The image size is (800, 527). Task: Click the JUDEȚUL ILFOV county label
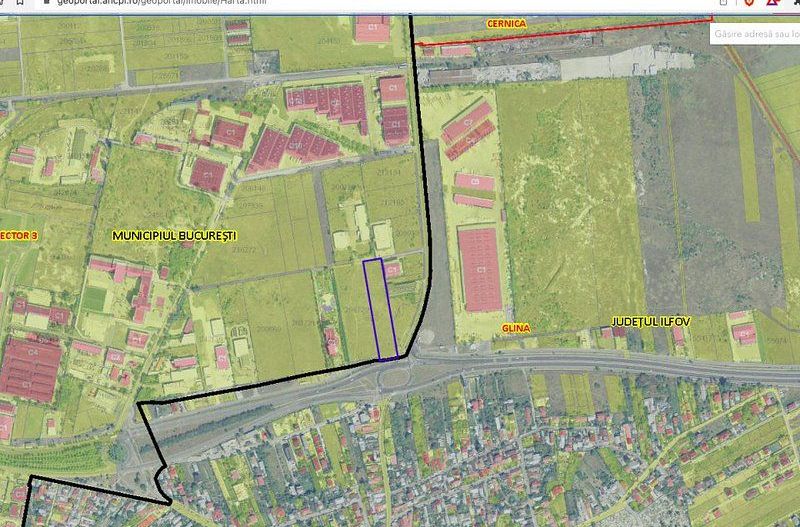(x=651, y=321)
